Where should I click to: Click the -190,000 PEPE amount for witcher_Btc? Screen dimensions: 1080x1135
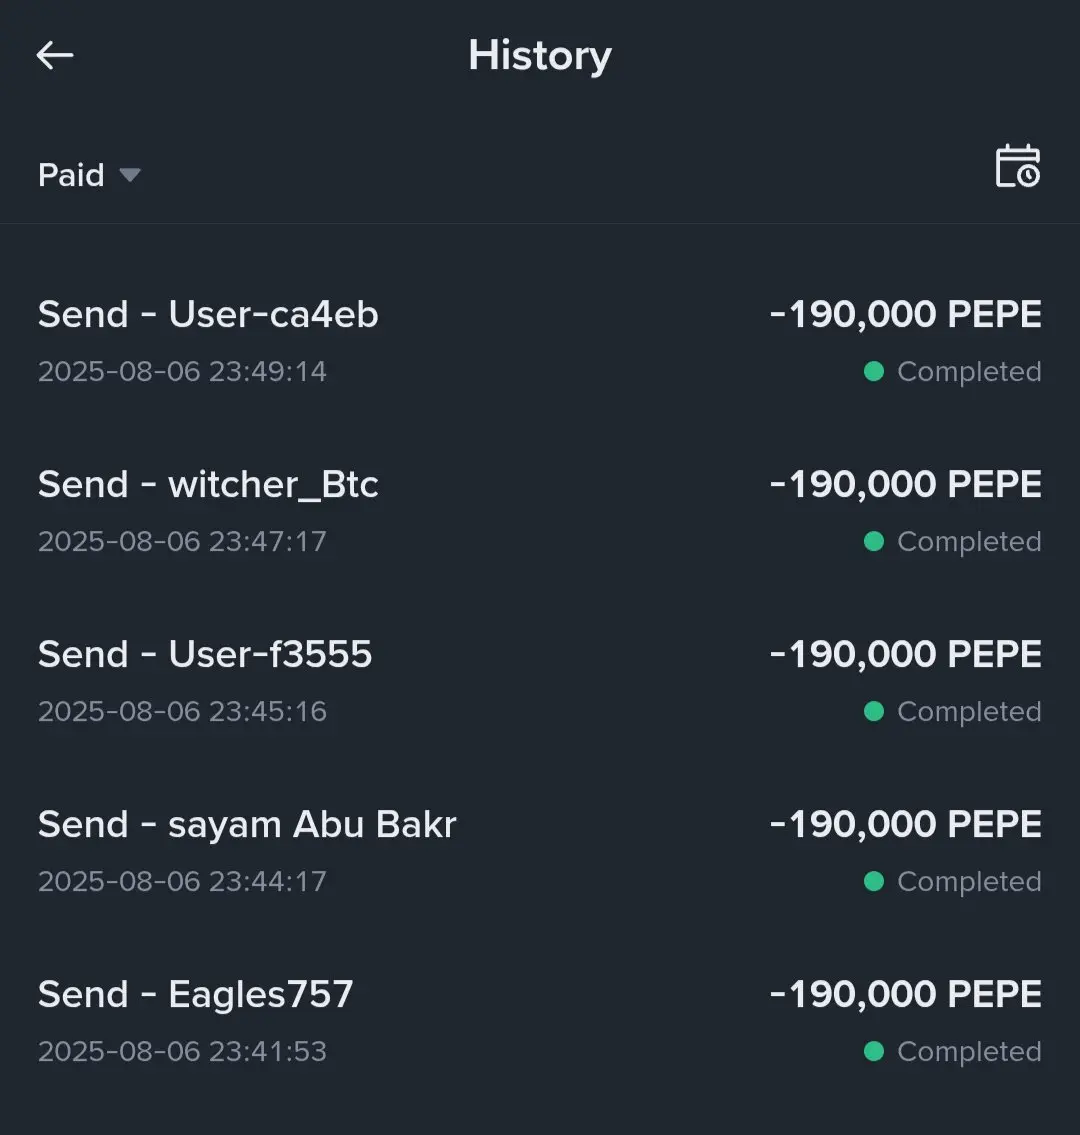tap(906, 484)
